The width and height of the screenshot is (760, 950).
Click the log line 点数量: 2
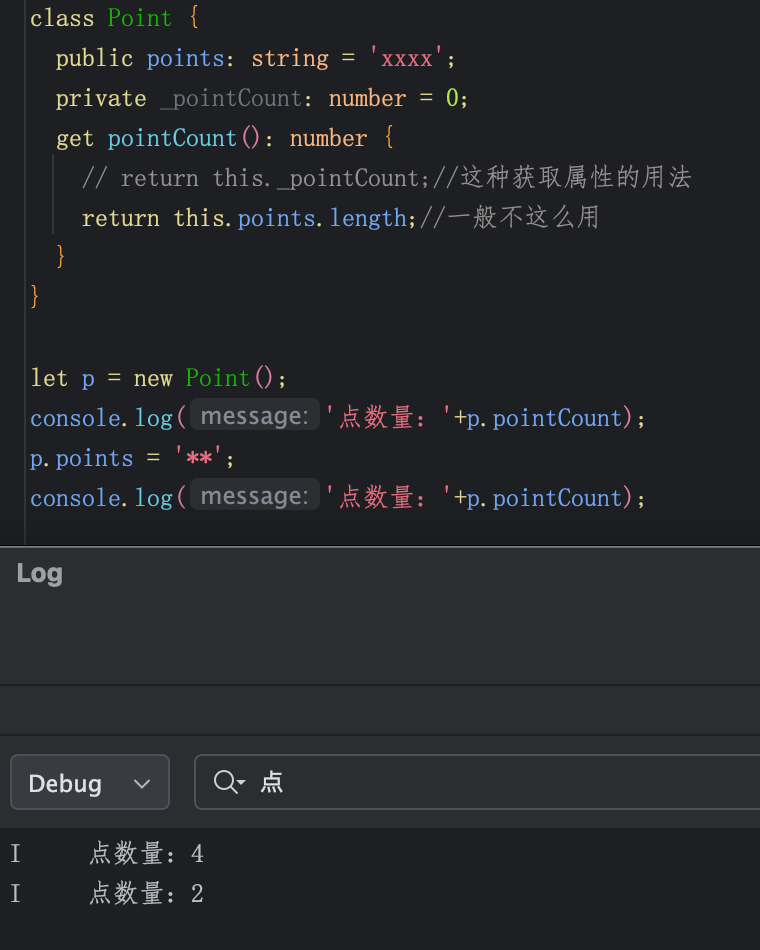(x=147, y=894)
